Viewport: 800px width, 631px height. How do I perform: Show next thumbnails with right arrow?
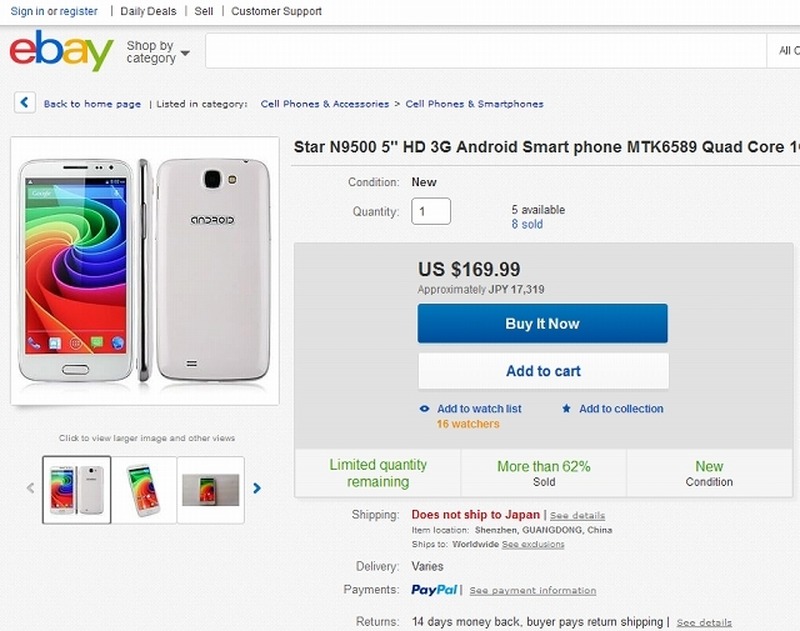coord(257,489)
